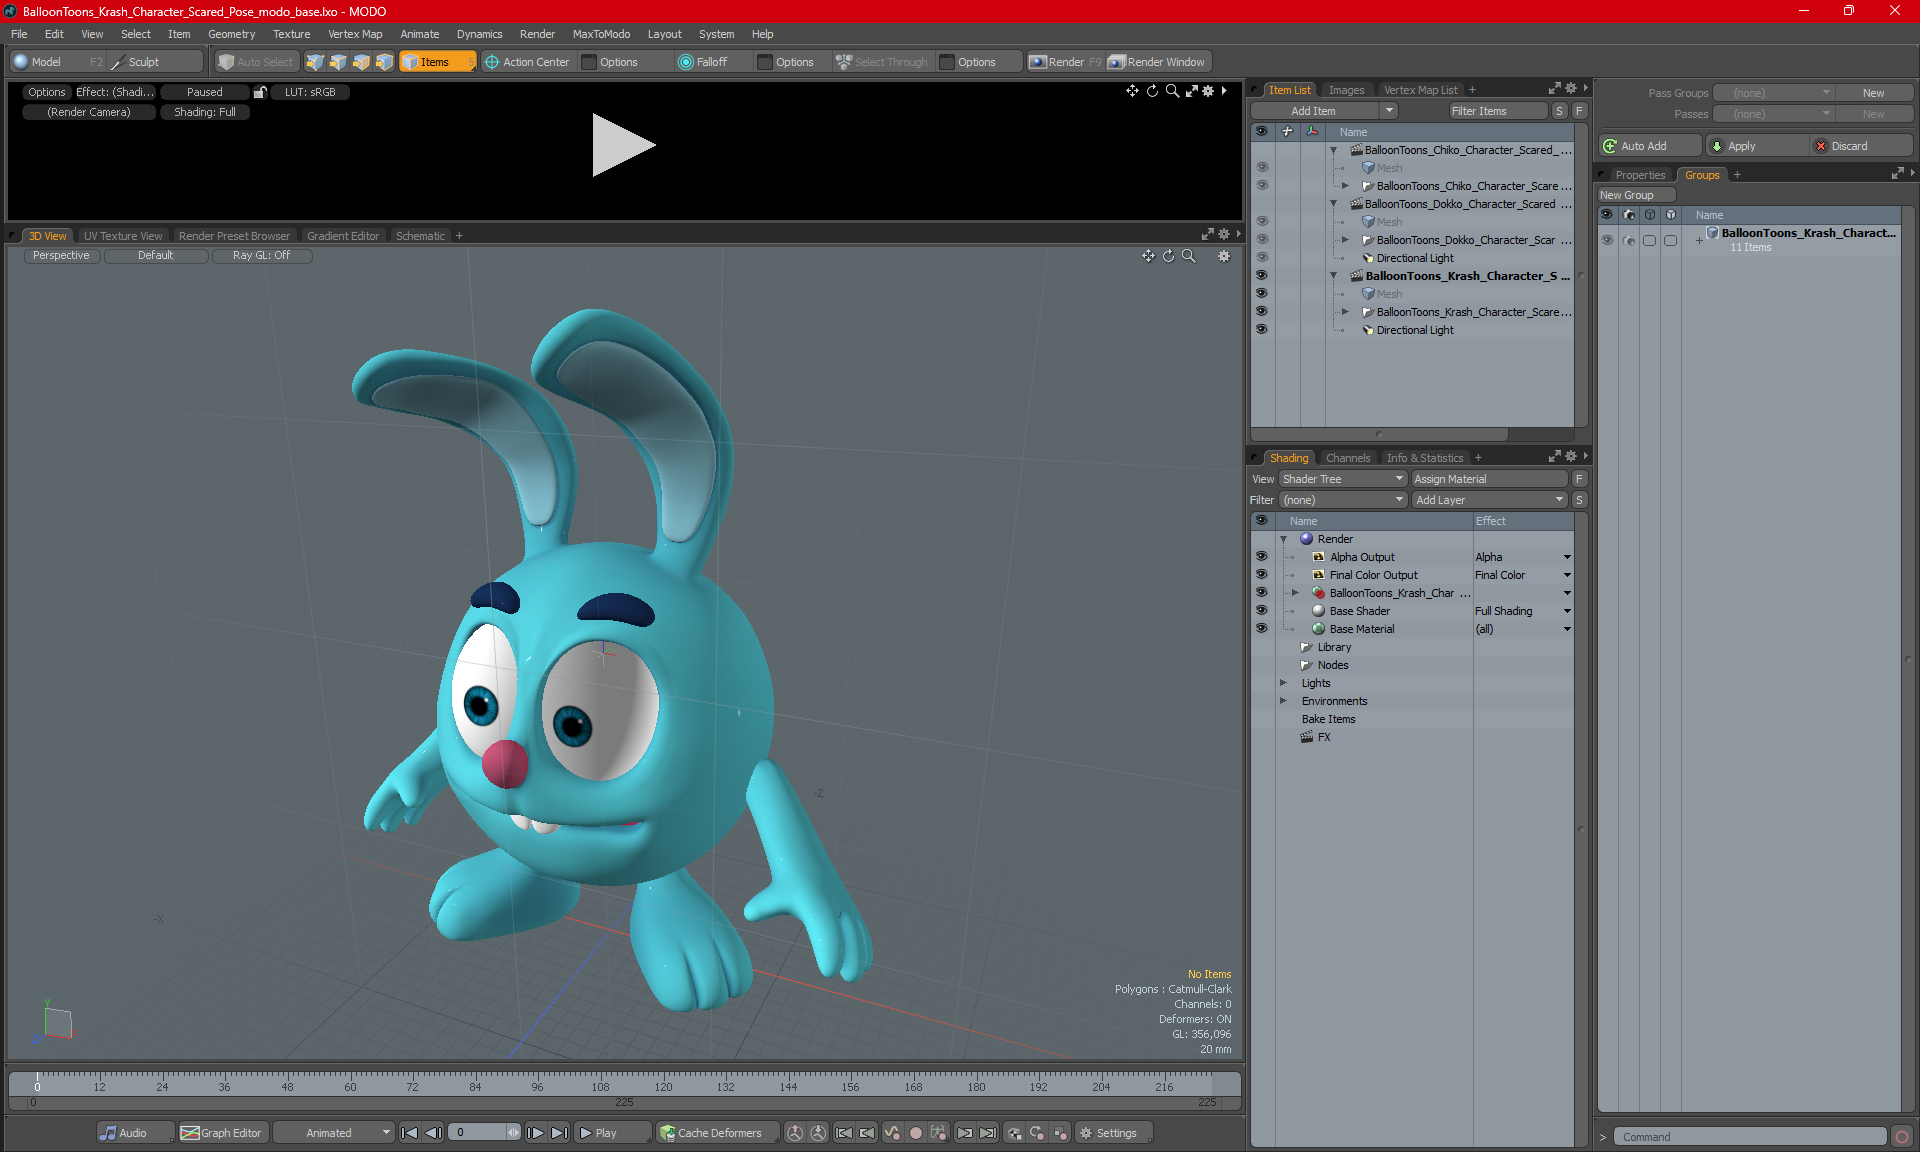Collapse Render node in Shader Tree

(1284, 539)
